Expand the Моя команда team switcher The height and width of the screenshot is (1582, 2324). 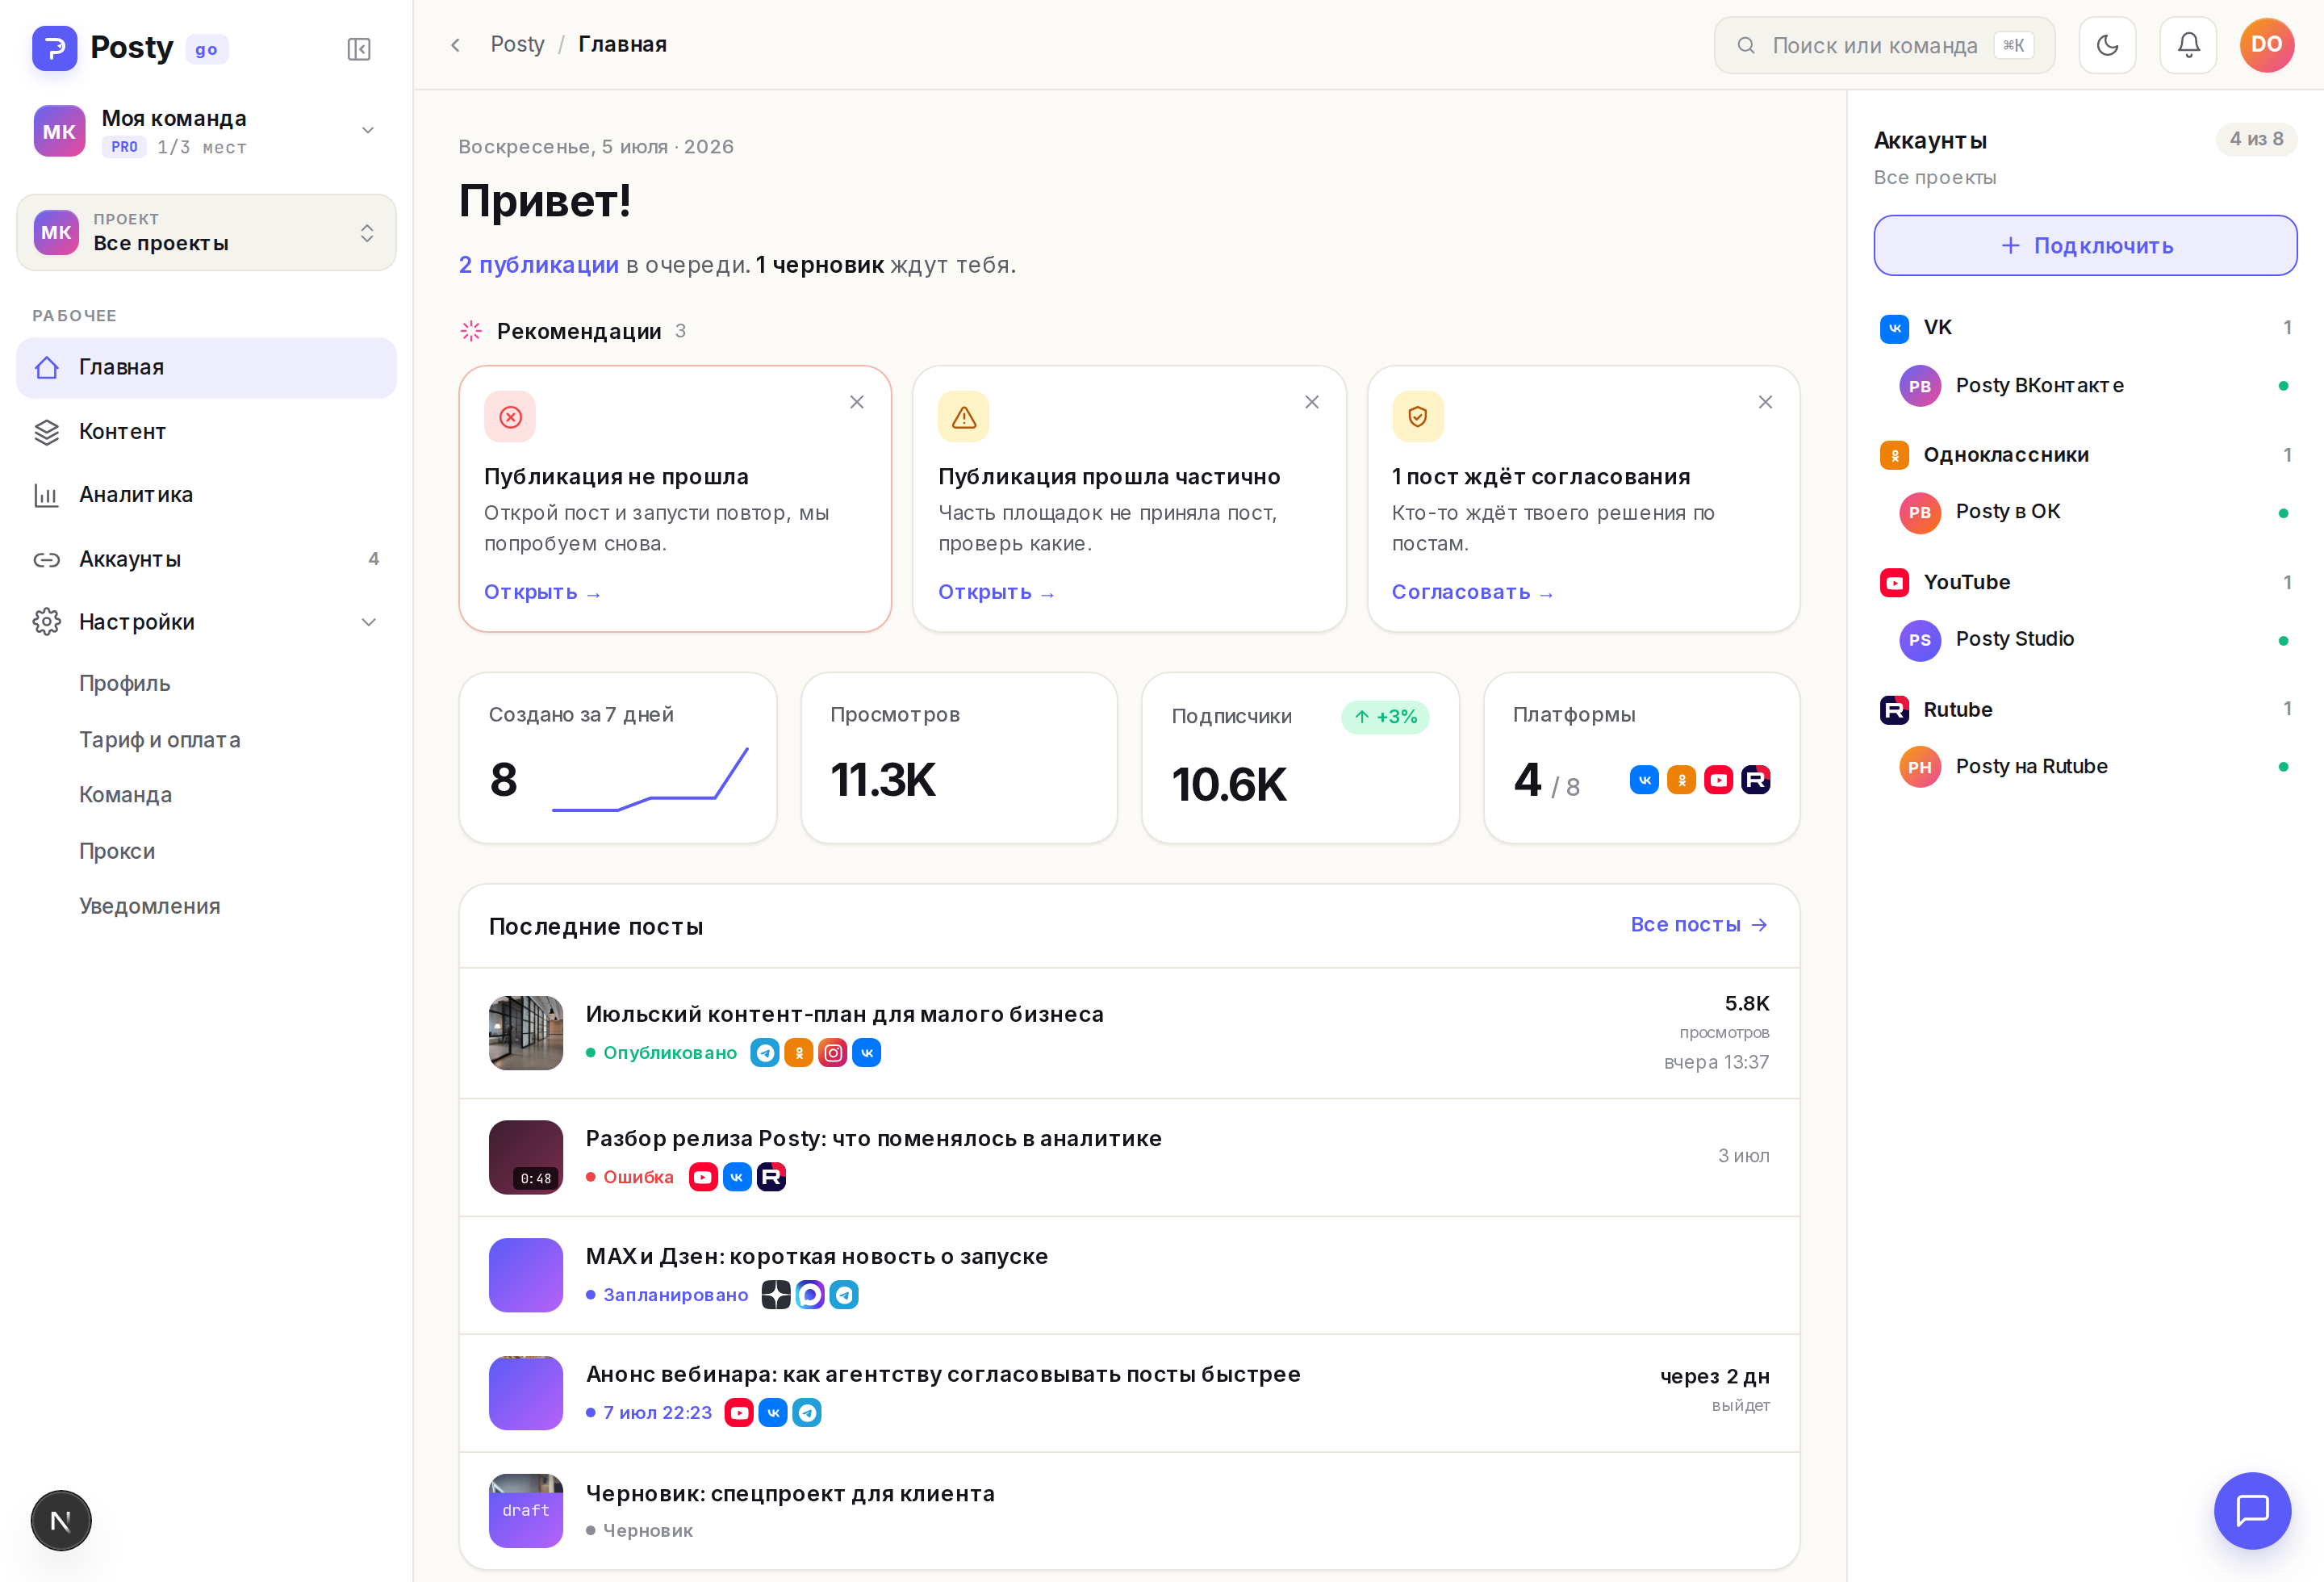(x=206, y=131)
